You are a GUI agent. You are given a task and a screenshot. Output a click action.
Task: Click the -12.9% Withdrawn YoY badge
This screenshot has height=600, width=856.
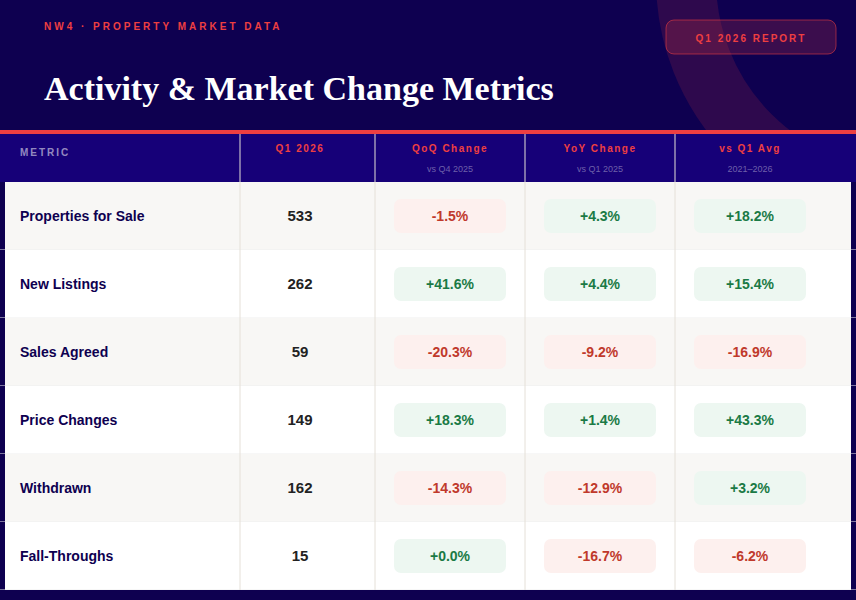tap(600, 488)
